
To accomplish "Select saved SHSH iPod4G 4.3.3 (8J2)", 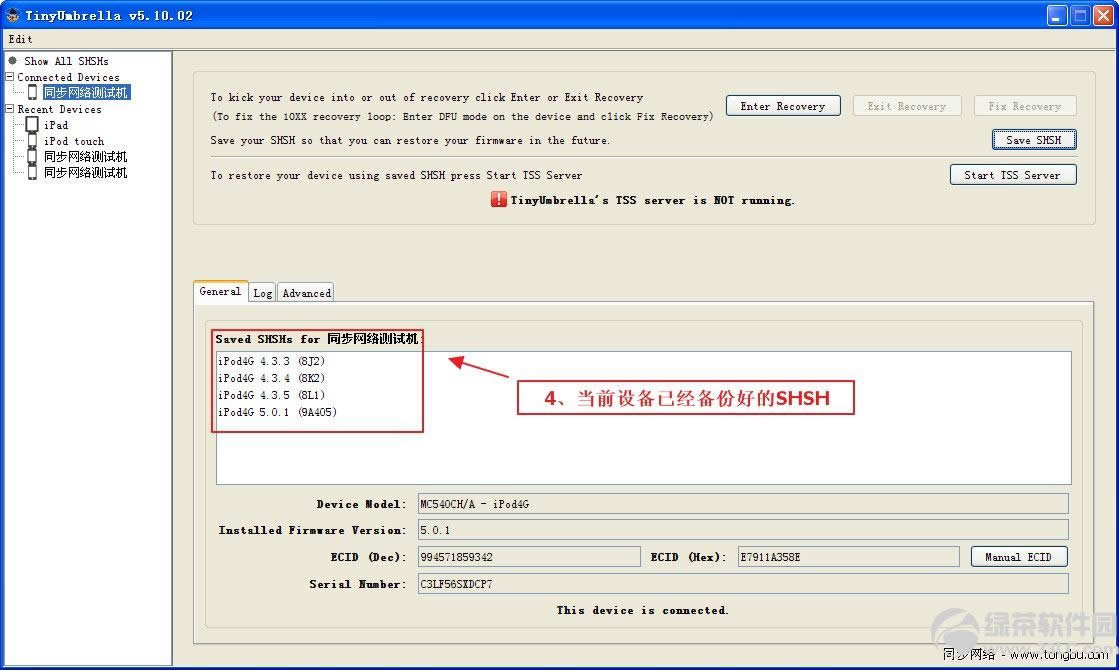I will [x=270, y=361].
